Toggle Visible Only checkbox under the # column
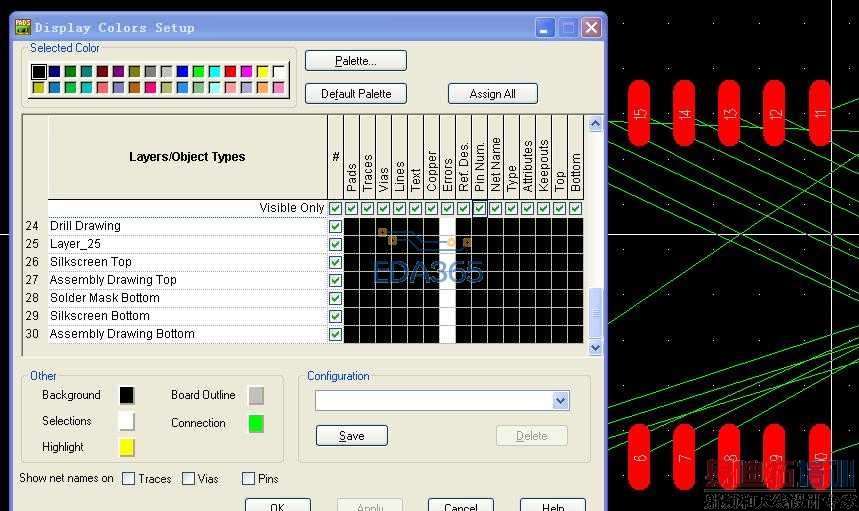 335,208
